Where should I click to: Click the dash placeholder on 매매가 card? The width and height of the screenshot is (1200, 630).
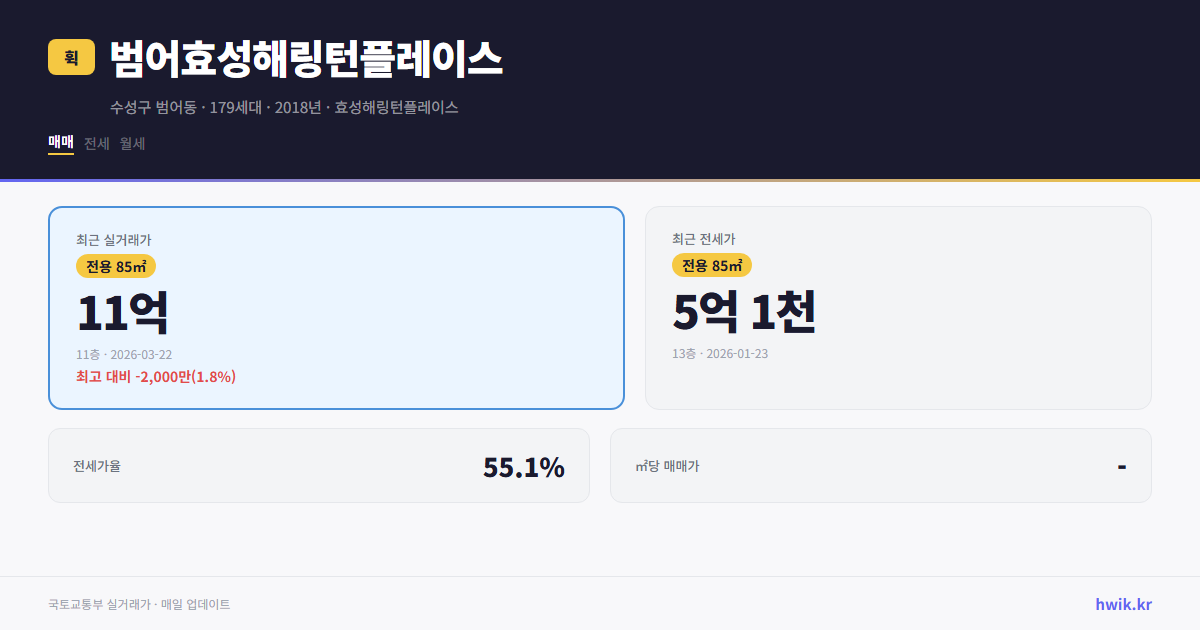[1120, 465]
